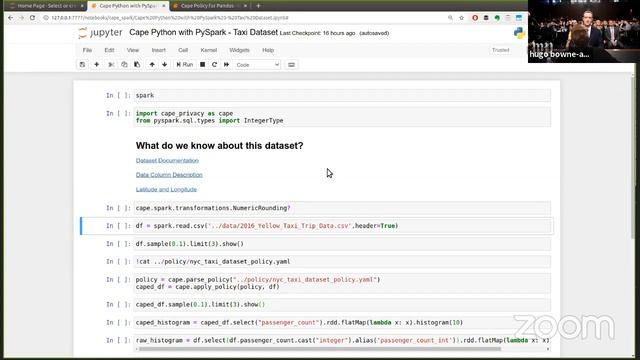
Task: Open a new browser tab
Action: point(258,6)
